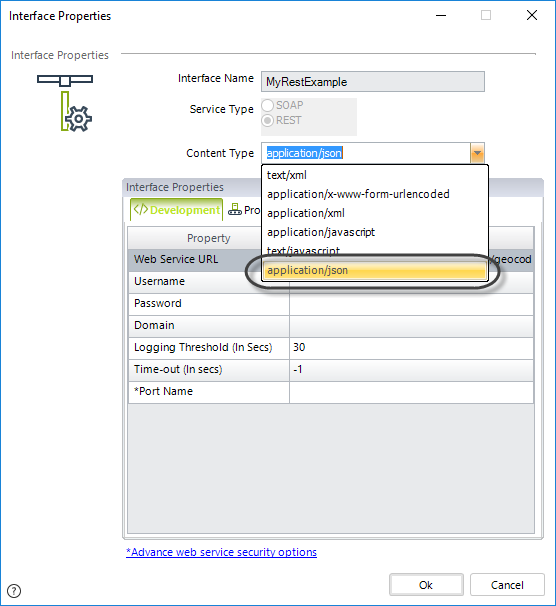Click the interface gear diagram icon
Screen dimensions: 556x606
65,102
